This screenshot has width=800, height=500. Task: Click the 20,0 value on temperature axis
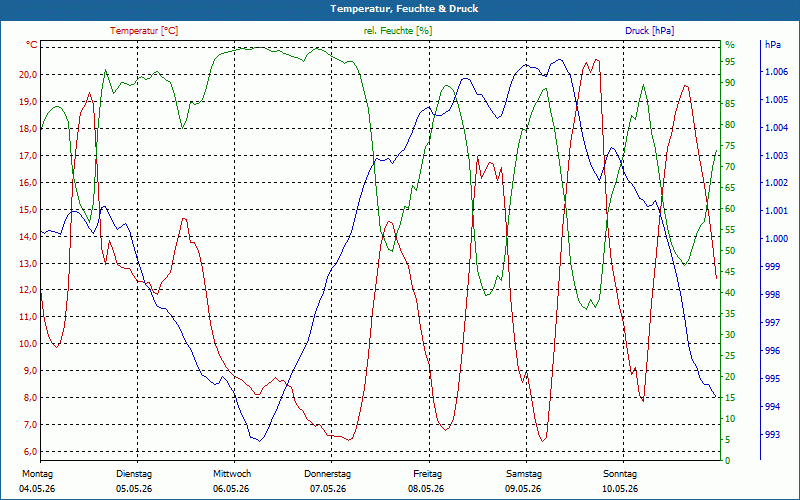[x=28, y=74]
